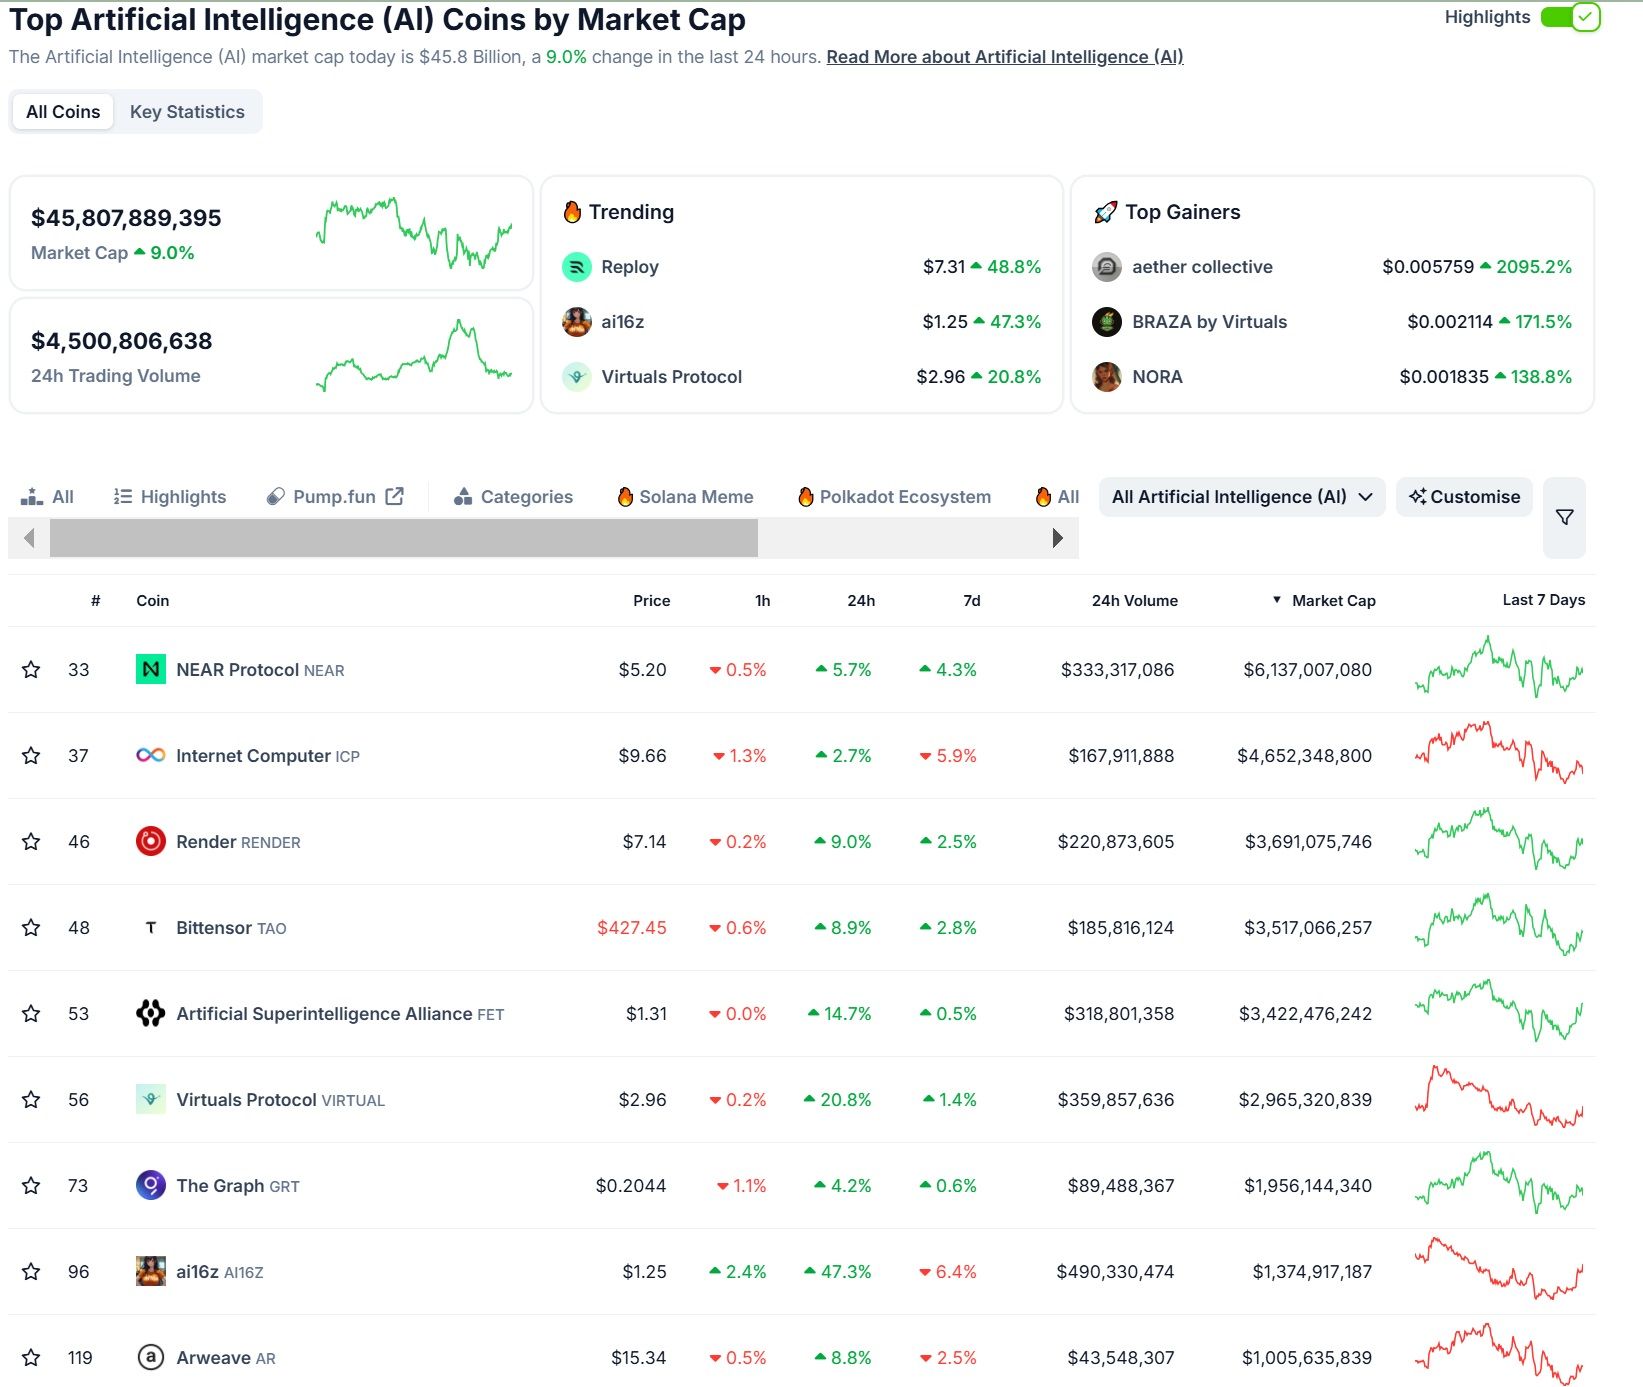Click ai16z avatar in Trending card
Image resolution: width=1643 pixels, height=1387 pixels.
click(577, 322)
